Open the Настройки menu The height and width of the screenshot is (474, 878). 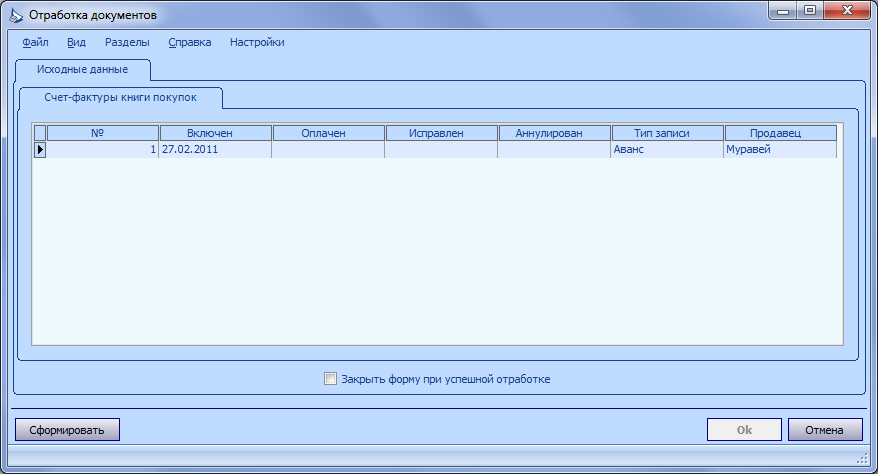point(257,42)
